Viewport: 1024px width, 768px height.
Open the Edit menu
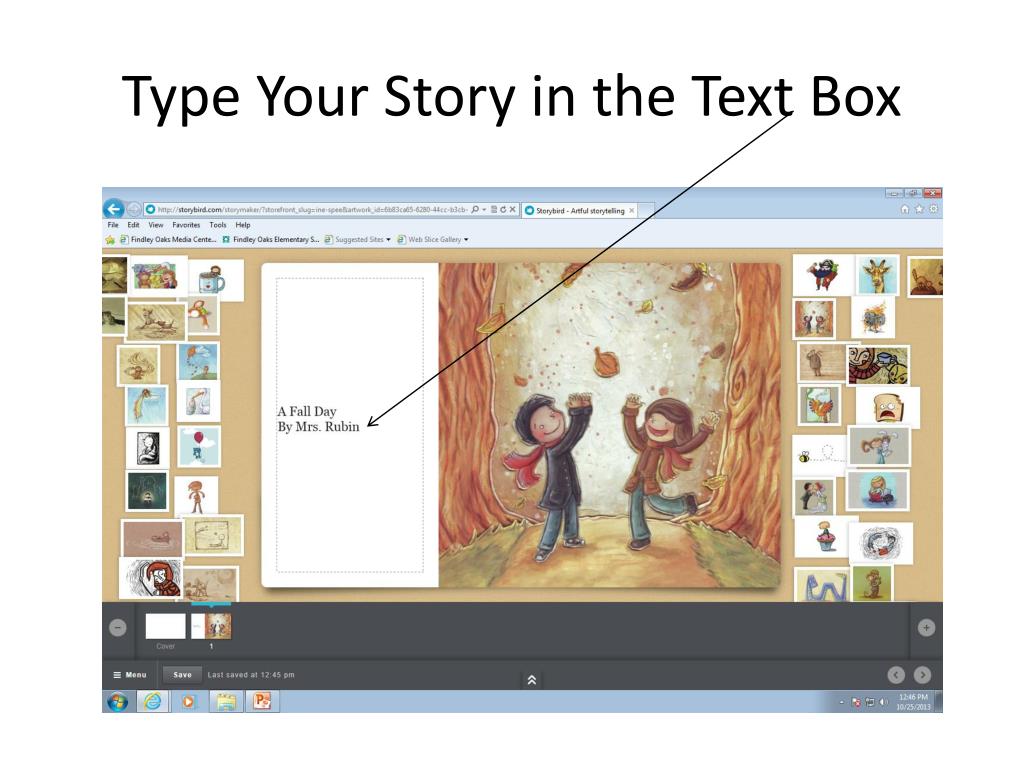click(x=133, y=225)
